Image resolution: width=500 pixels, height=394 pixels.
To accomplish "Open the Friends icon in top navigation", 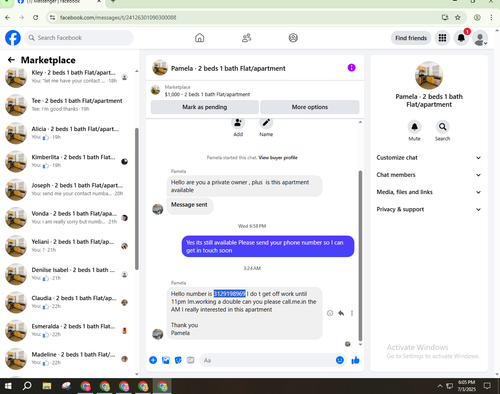I will (x=246, y=38).
